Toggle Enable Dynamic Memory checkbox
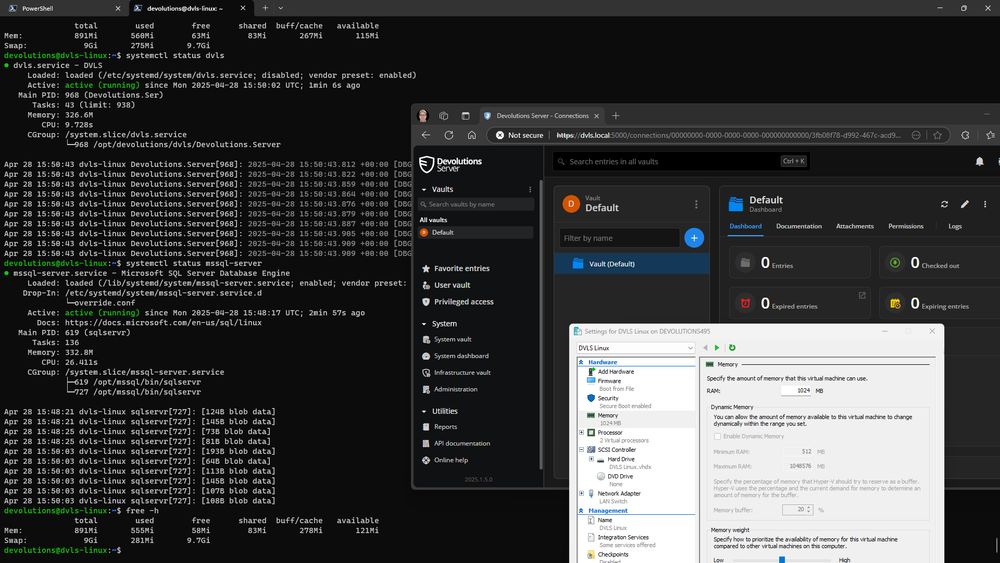The height and width of the screenshot is (563, 1000). 717,436
